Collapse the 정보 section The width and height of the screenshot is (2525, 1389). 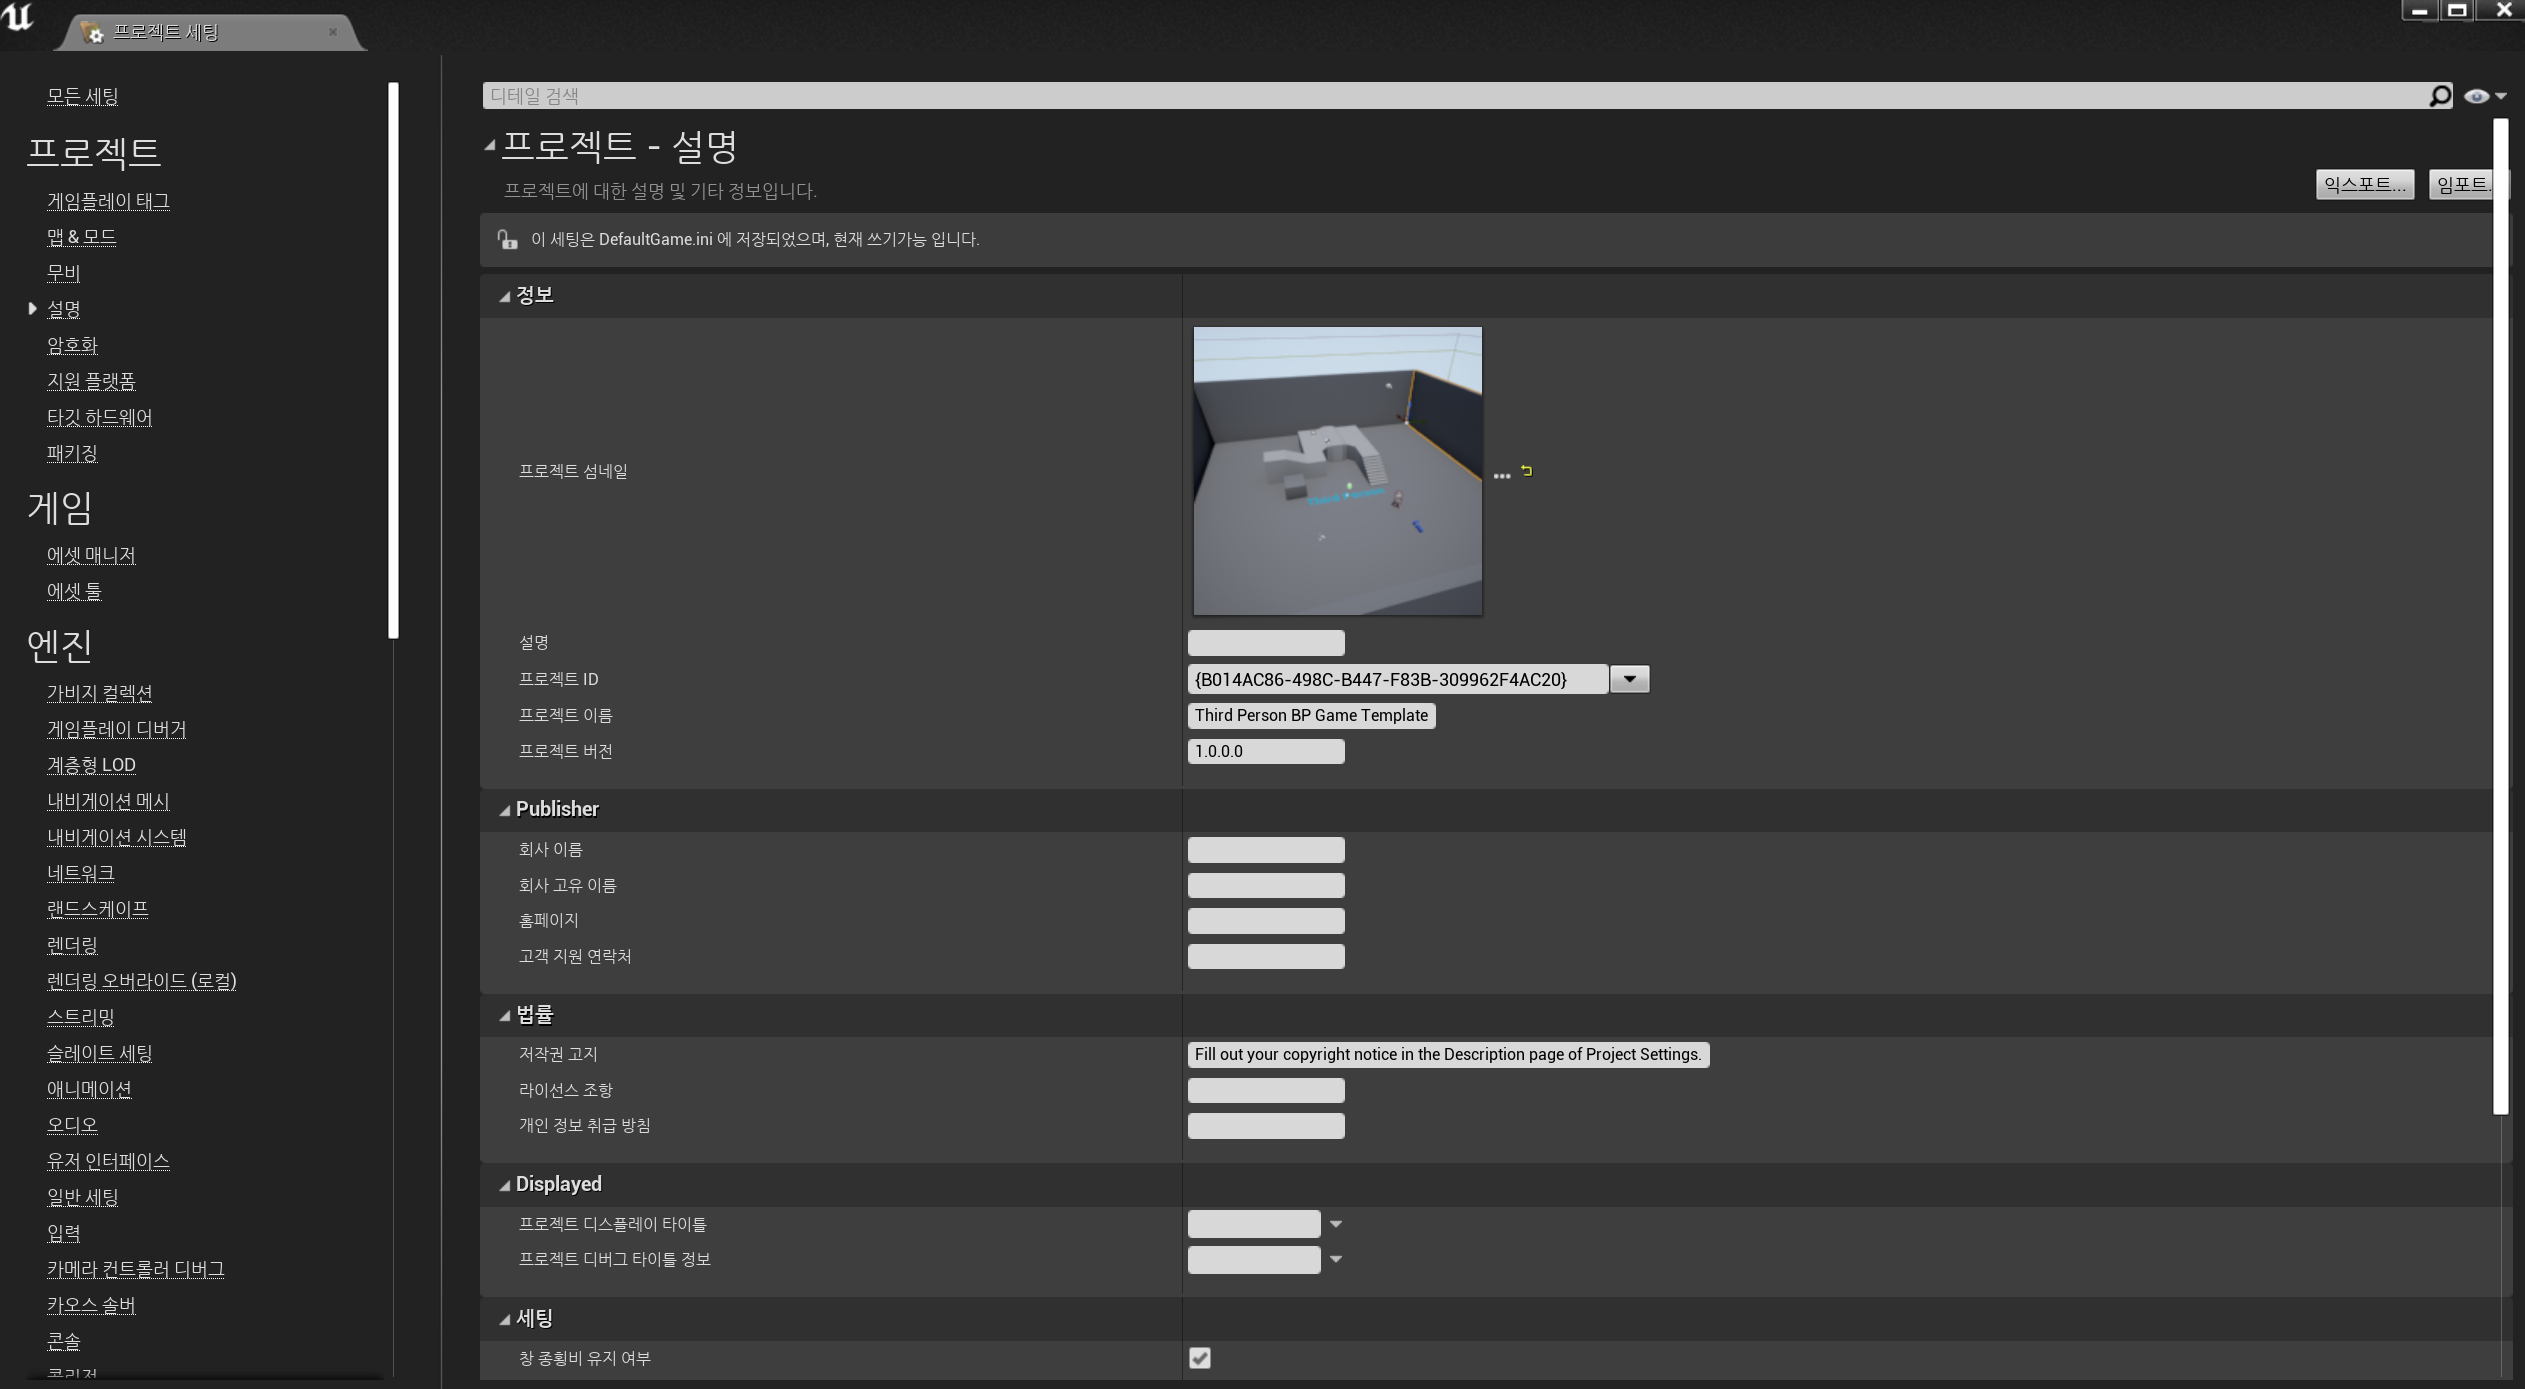[505, 296]
